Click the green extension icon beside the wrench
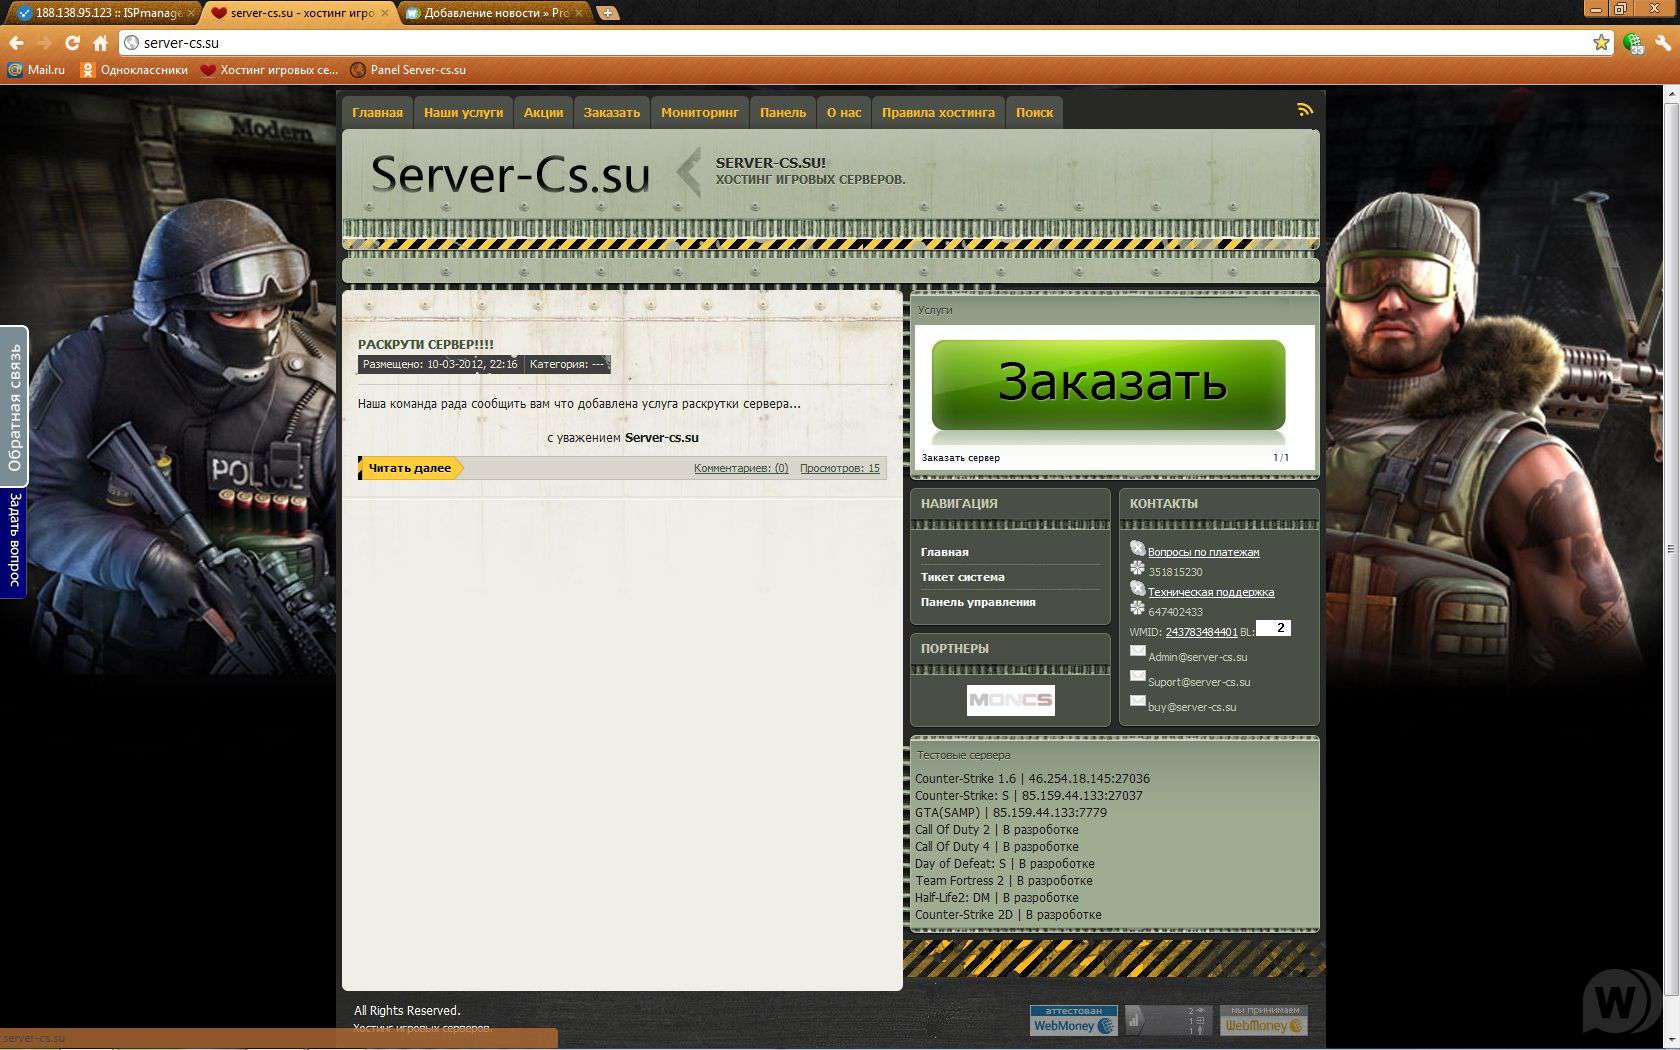Image resolution: width=1680 pixels, height=1050 pixels. [1633, 43]
